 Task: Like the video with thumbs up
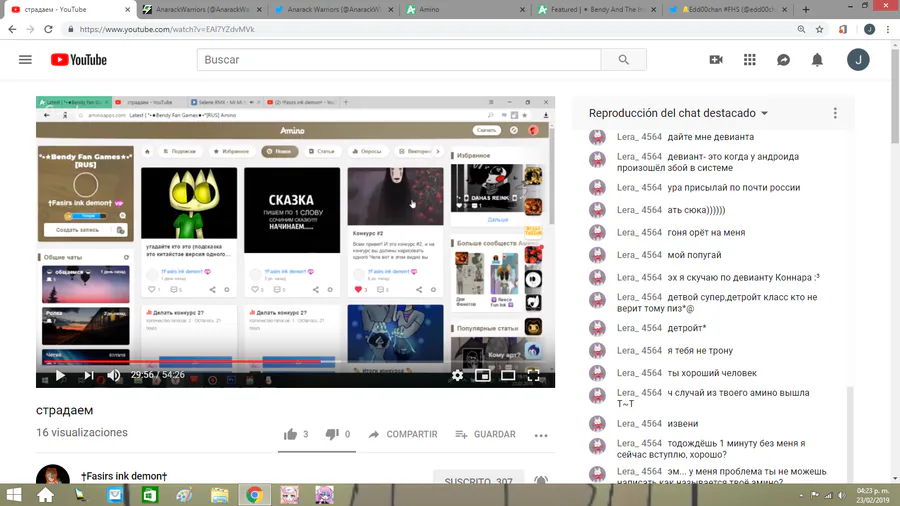coord(290,434)
